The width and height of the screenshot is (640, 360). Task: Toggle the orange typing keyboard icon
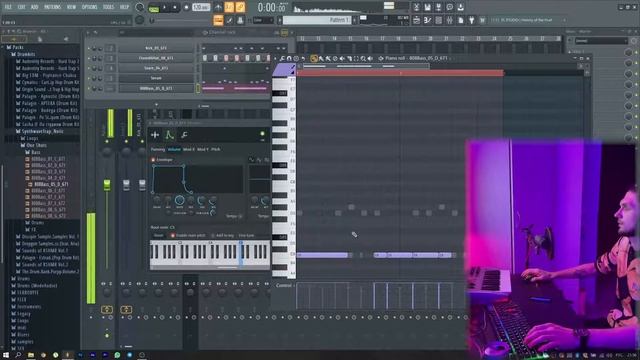click(218, 20)
